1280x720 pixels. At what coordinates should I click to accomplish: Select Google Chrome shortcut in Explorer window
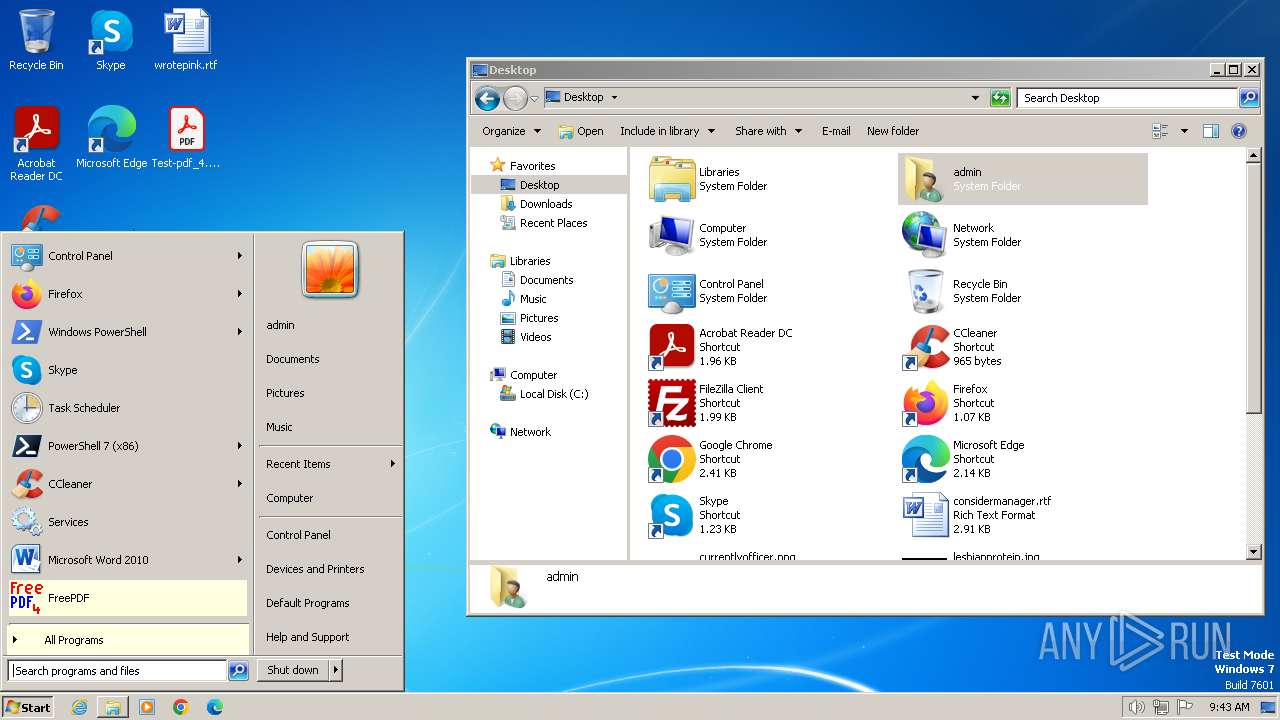[x=710, y=459]
